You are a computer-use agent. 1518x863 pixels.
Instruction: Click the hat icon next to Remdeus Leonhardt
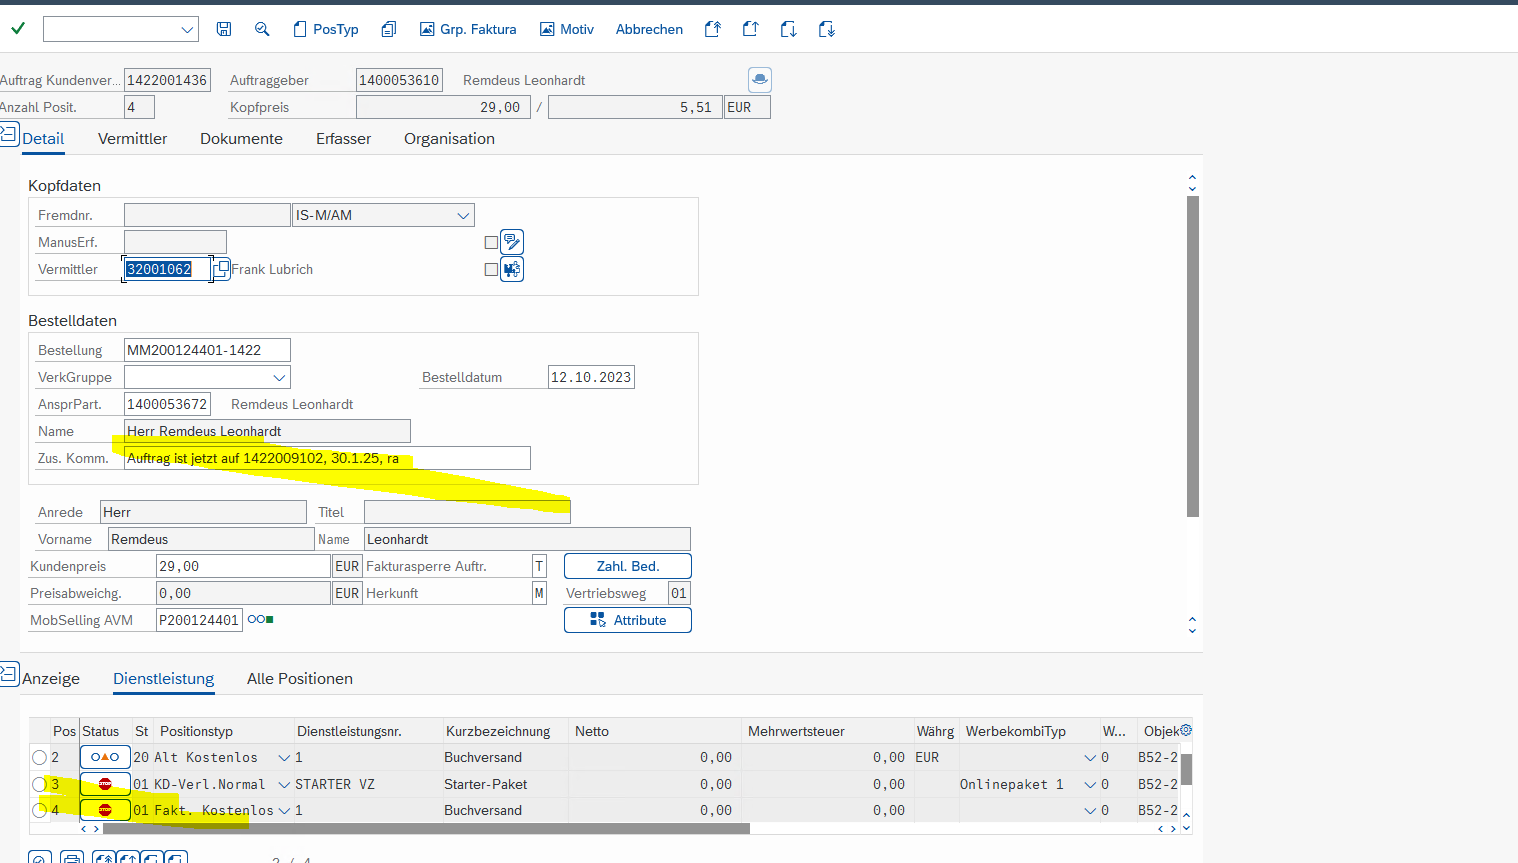pyautogui.click(x=760, y=80)
